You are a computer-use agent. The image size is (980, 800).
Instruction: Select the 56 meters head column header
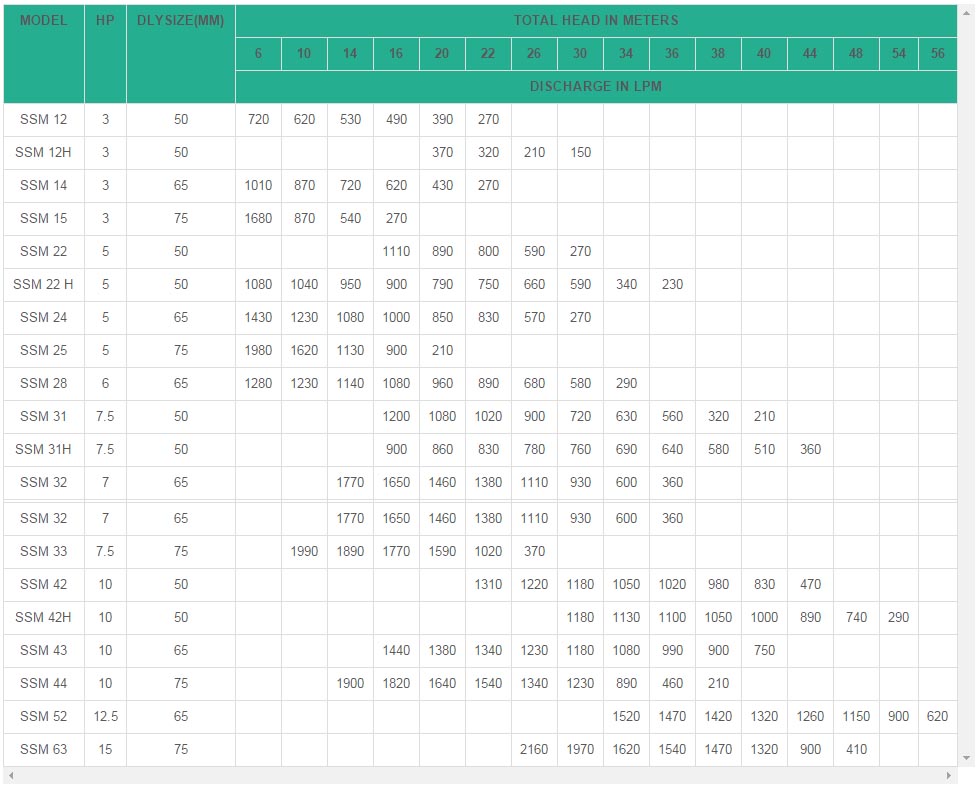click(937, 53)
